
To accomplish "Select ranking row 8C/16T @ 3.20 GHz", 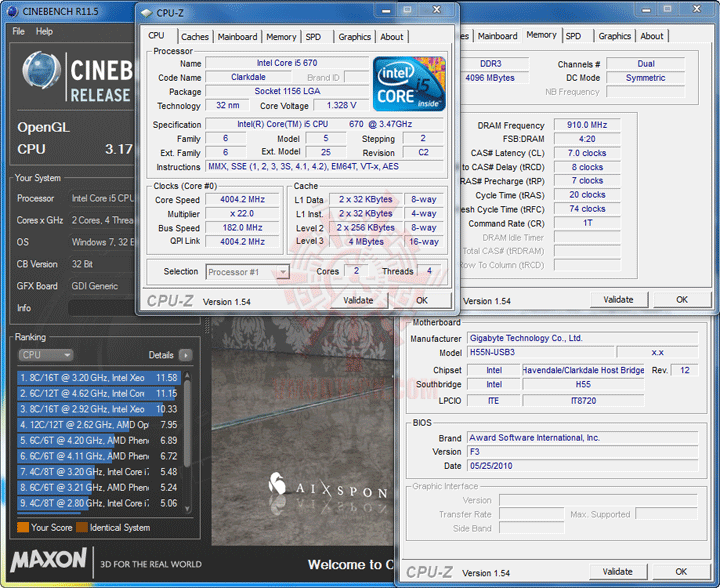I will click(99, 378).
